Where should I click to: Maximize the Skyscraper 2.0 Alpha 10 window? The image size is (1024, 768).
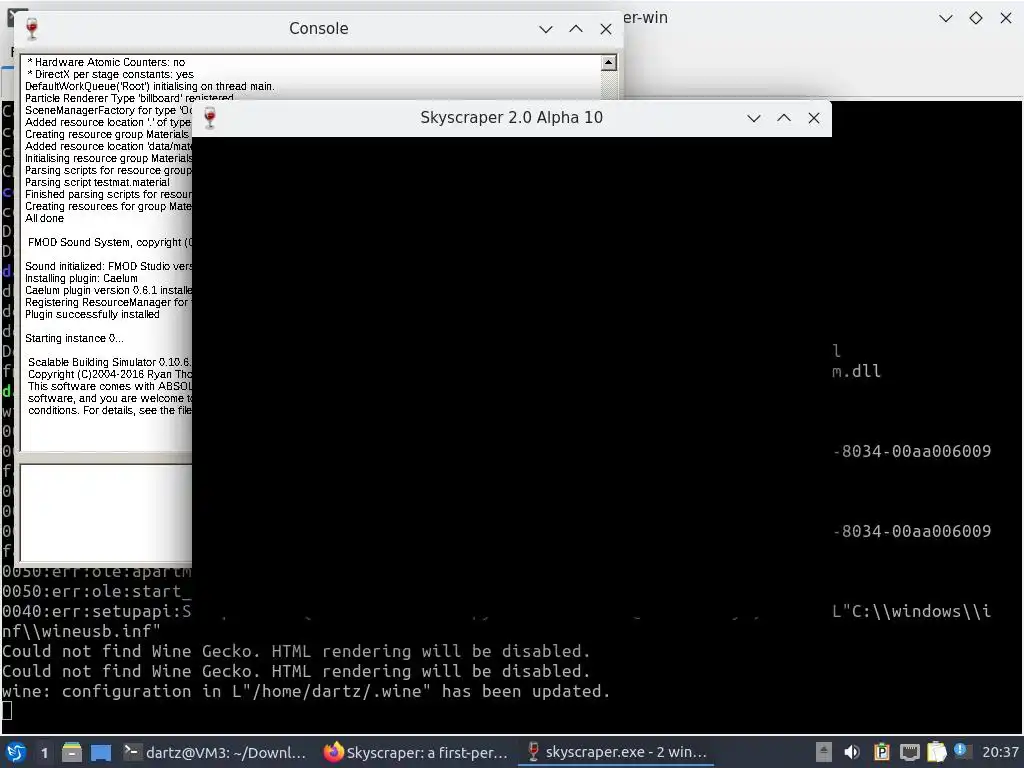pyautogui.click(x=784, y=118)
